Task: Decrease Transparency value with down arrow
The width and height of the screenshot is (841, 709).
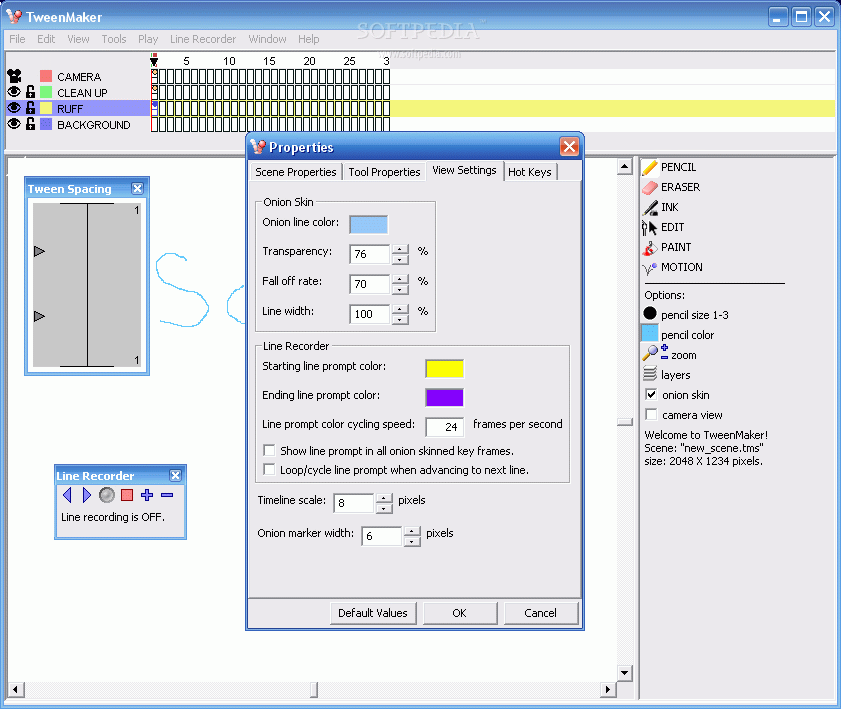Action: click(x=400, y=259)
